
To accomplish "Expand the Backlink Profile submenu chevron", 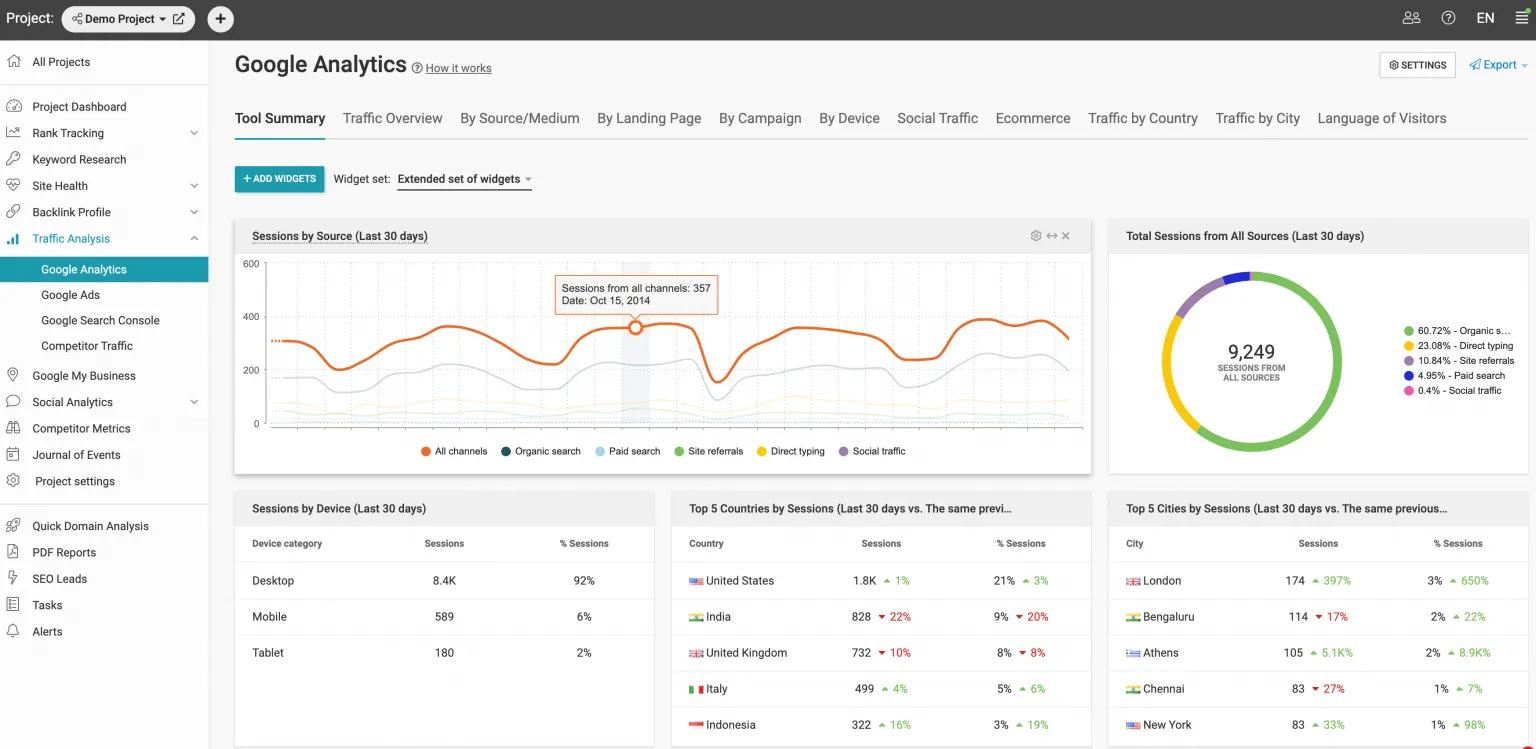I will point(194,212).
